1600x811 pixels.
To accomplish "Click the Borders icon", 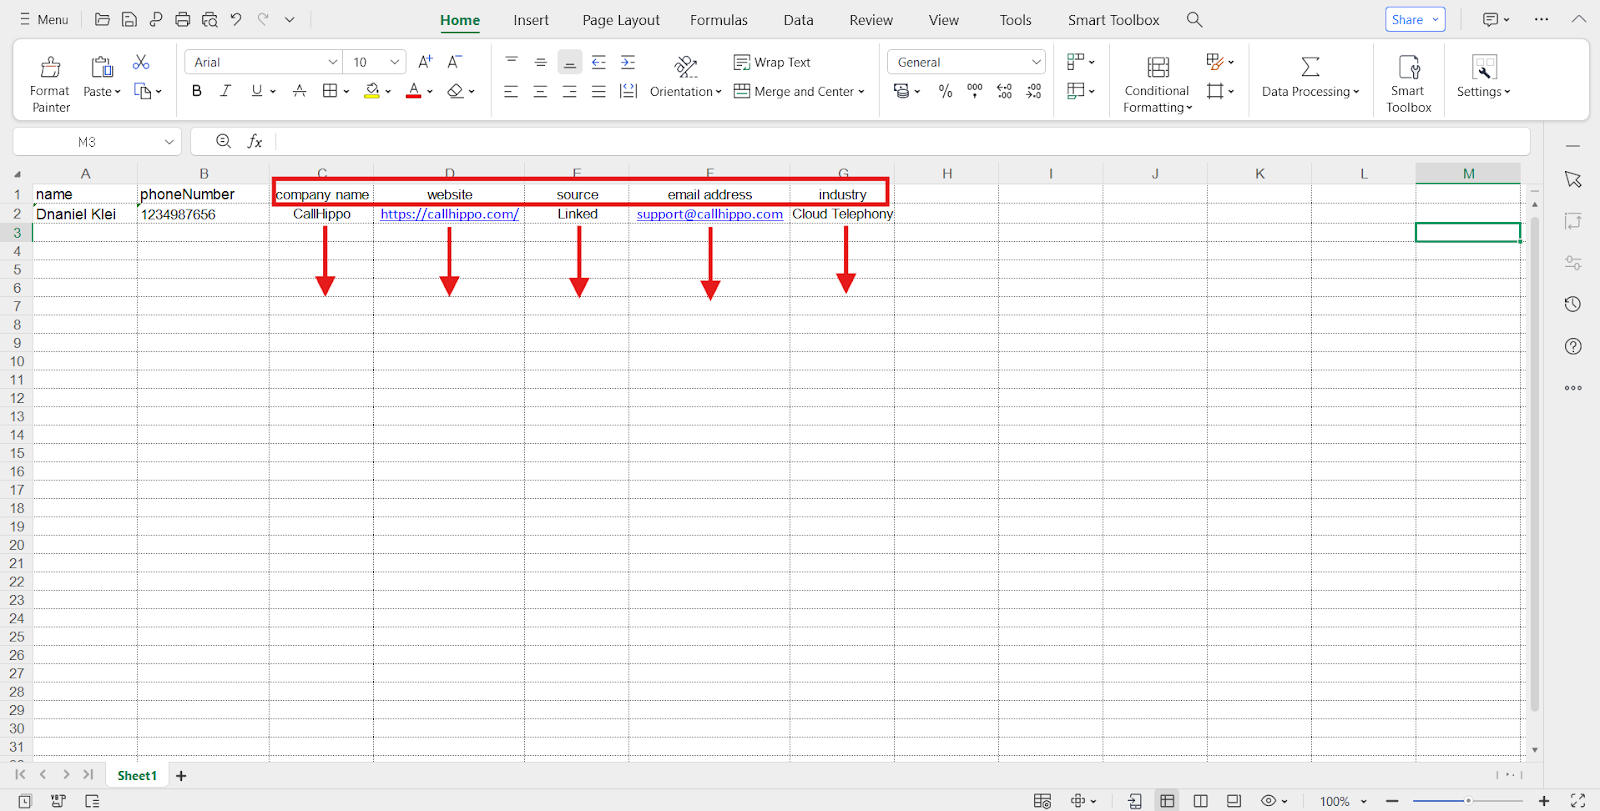I will tap(330, 91).
